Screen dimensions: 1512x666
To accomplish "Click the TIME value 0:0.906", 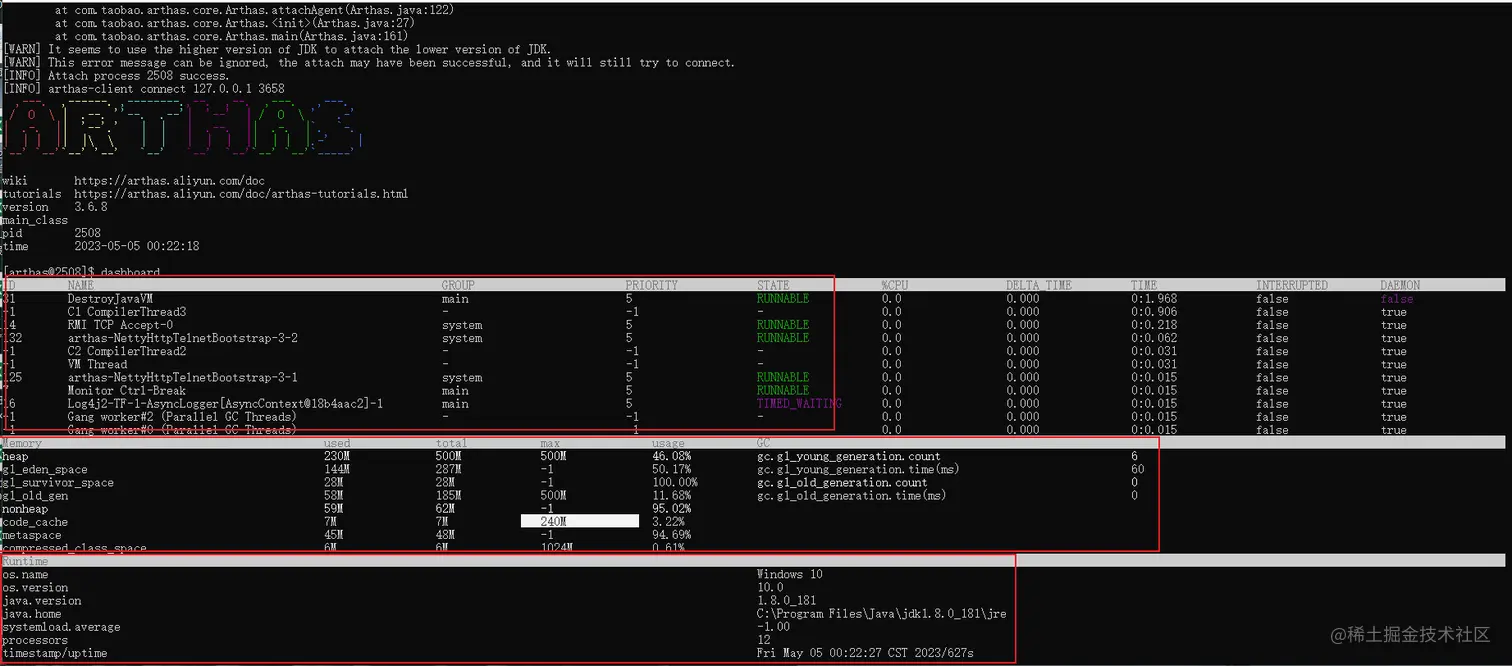I will coord(1154,312).
